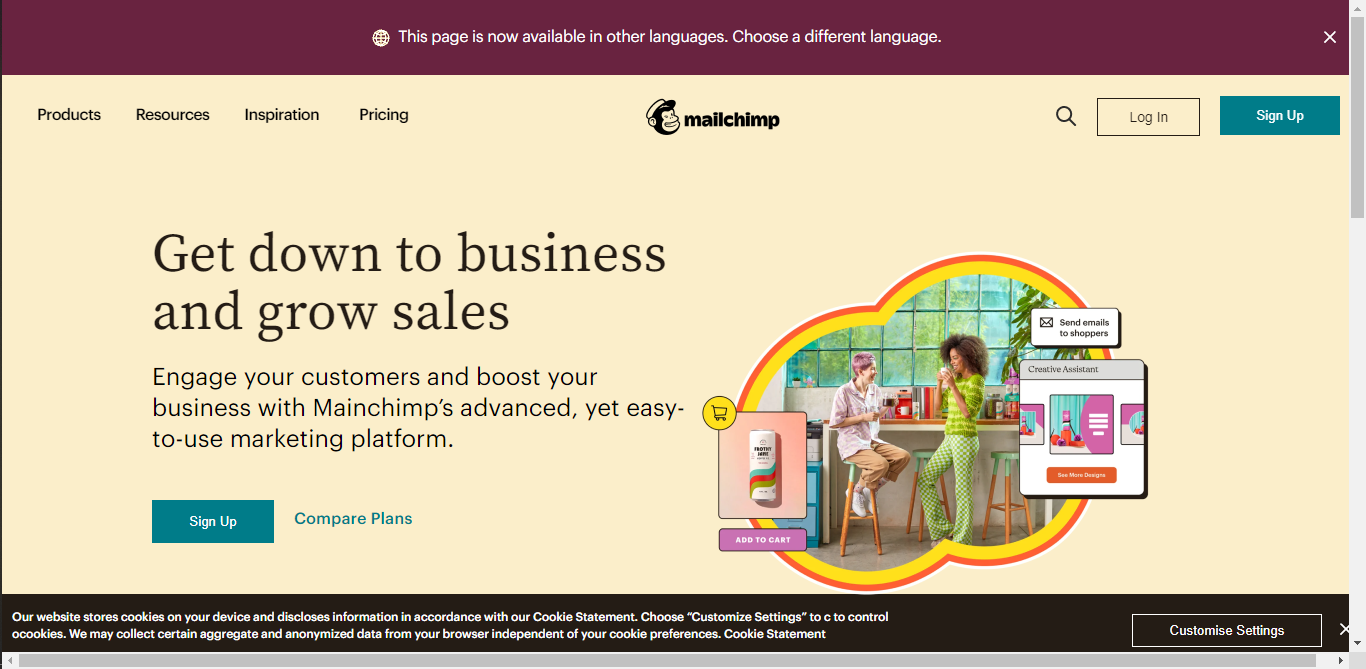The height and width of the screenshot is (669, 1366).
Task: Expand the Resources menu
Action: pyautogui.click(x=173, y=115)
